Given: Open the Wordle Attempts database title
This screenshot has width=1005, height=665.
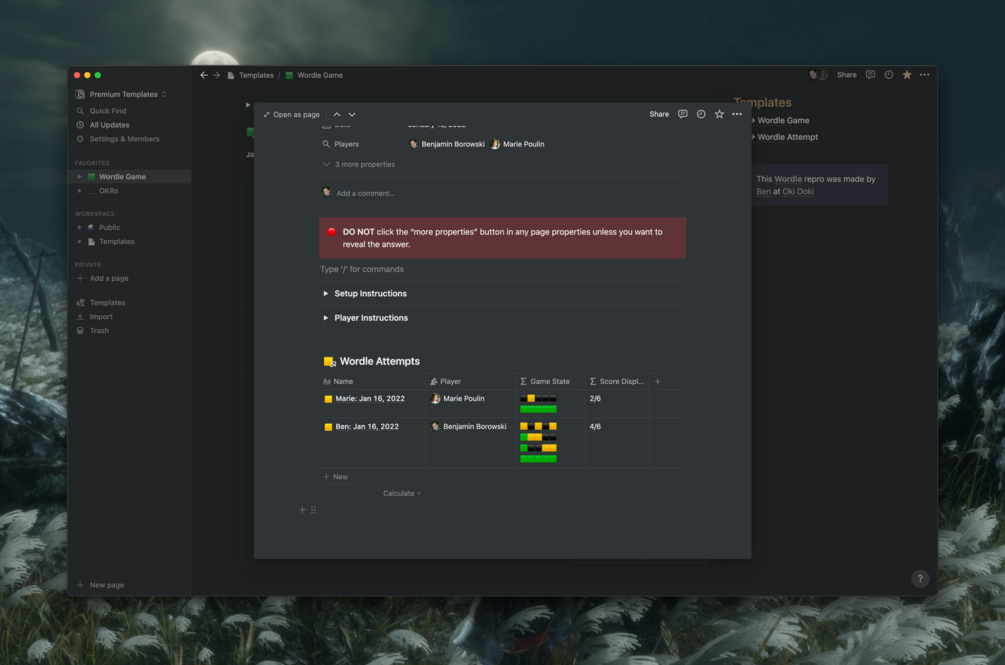Looking at the screenshot, I should click(379, 361).
